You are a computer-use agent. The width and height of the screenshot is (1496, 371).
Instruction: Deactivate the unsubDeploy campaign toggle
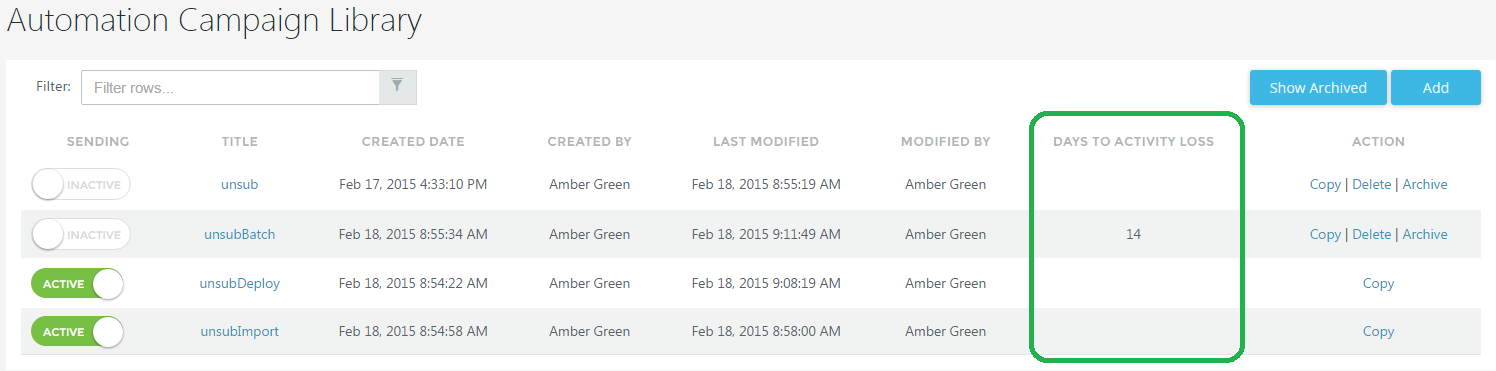pos(77,284)
